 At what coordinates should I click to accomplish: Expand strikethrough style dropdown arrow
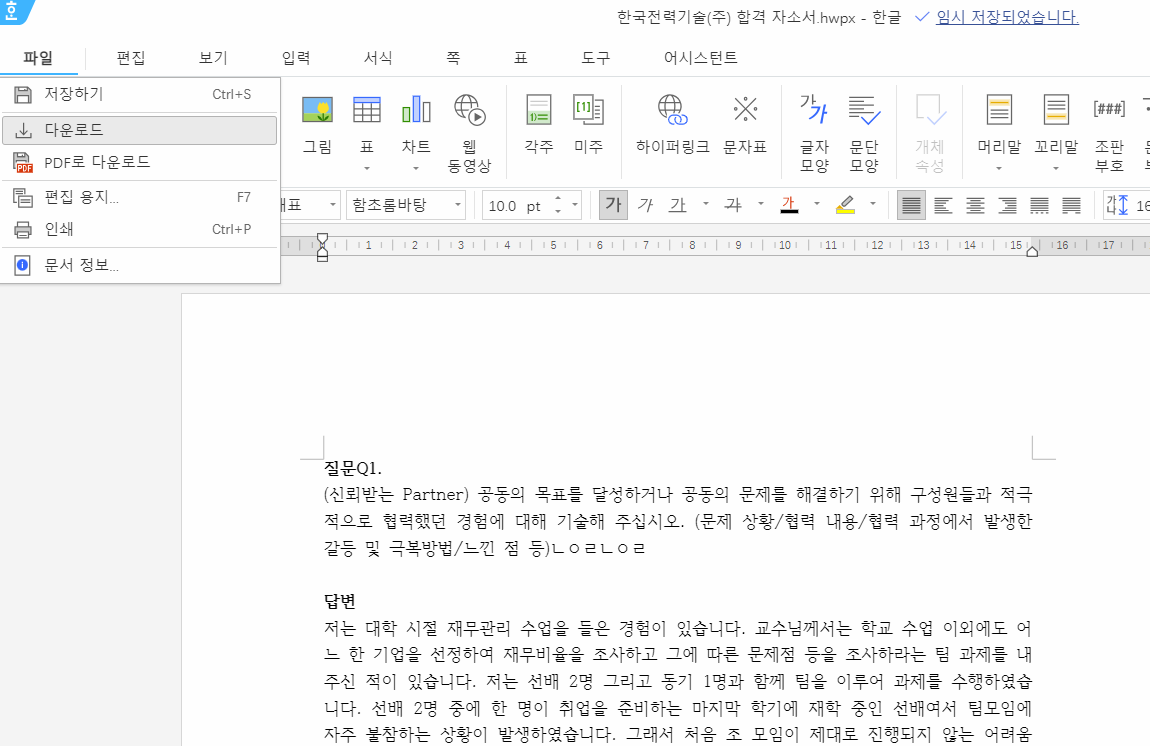pos(761,204)
